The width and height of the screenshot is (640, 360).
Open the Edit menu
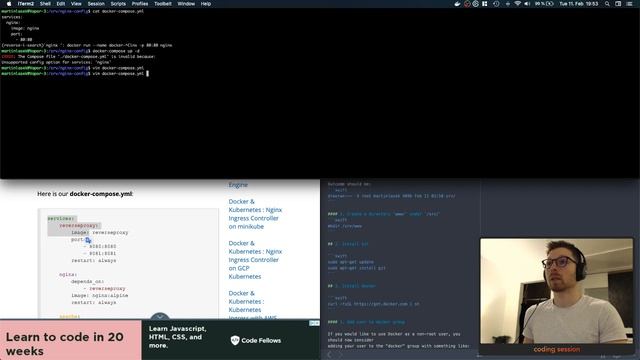point(61,4)
